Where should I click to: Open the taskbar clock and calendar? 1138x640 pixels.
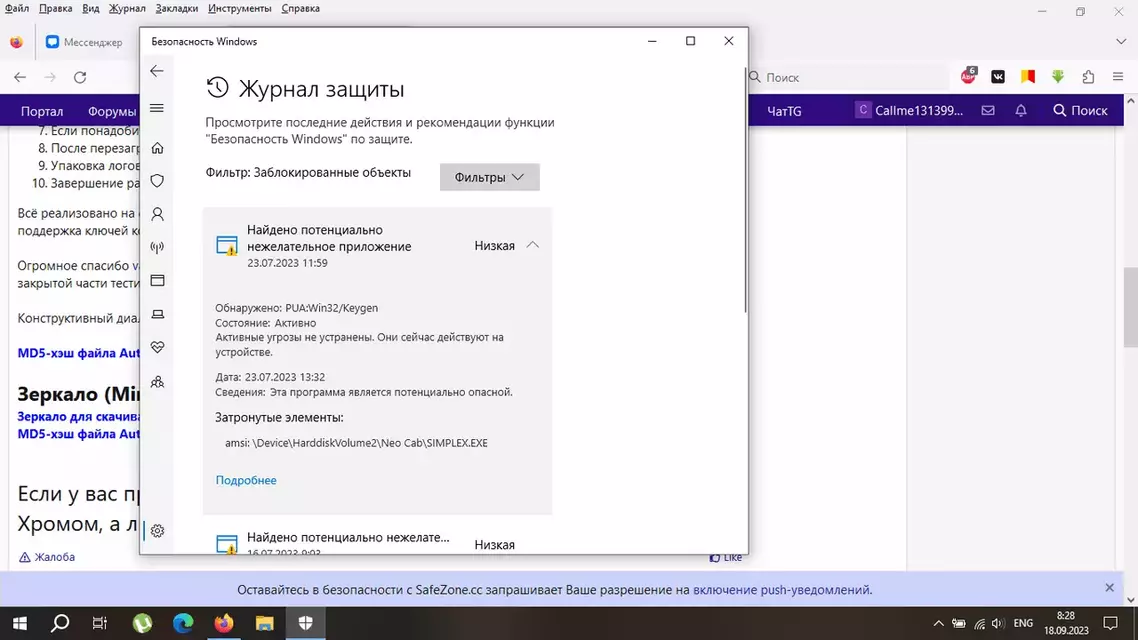point(1066,623)
